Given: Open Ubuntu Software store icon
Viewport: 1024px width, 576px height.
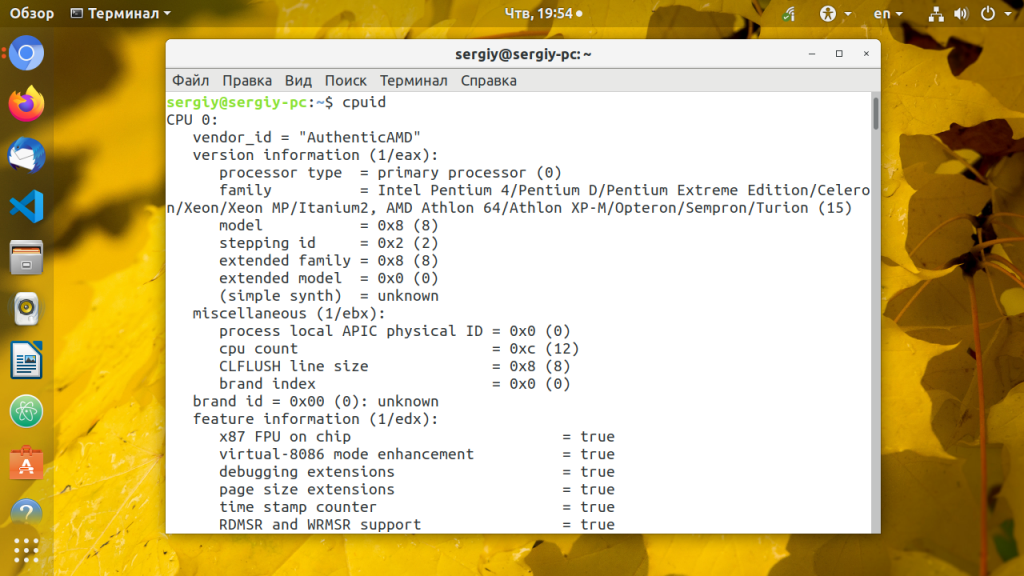Looking at the screenshot, I should click(27, 463).
